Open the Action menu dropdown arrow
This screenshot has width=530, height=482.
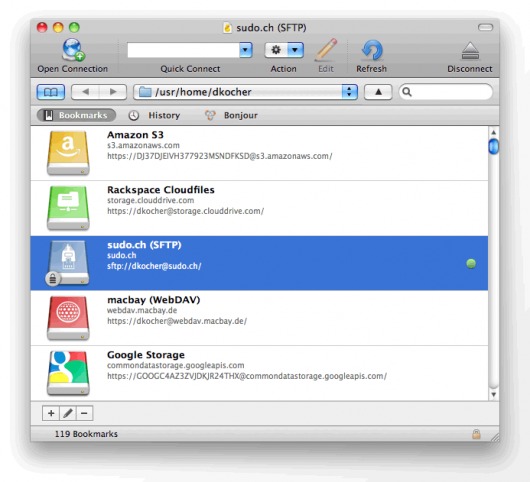[x=295, y=50]
